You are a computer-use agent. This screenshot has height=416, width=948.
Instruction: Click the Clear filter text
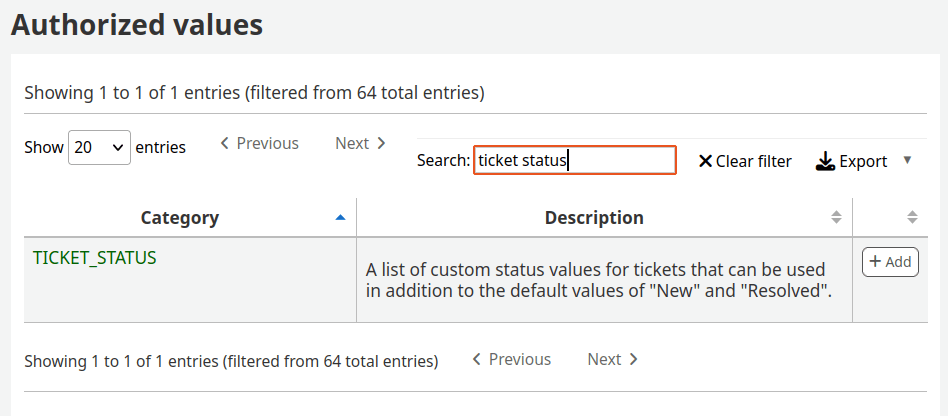coord(753,161)
